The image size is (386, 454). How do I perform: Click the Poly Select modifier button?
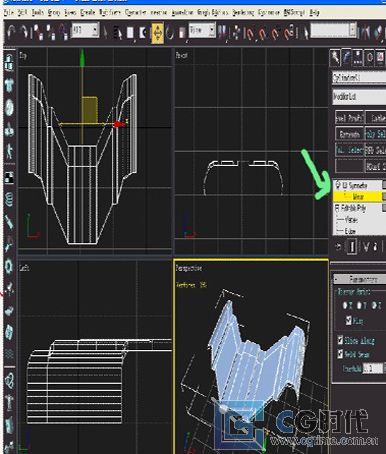pos(376,134)
